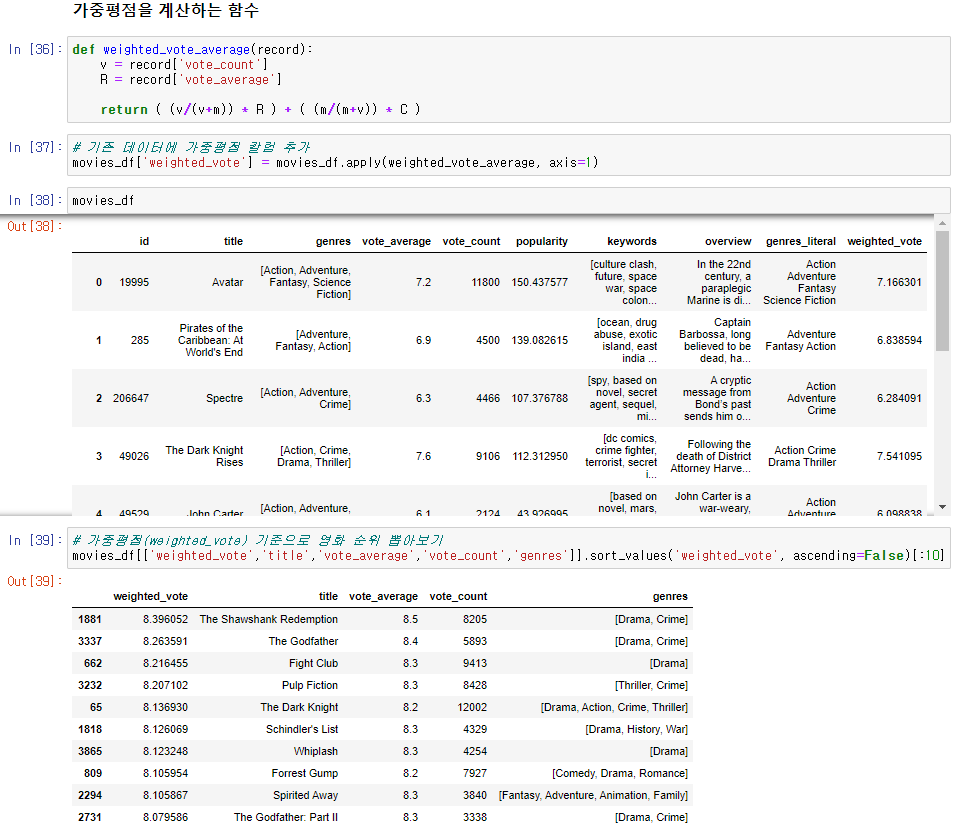Image resolution: width=954 pixels, height=835 pixels.
Task: Click the 'Pulp Fiction' title cell
Action: [310, 685]
